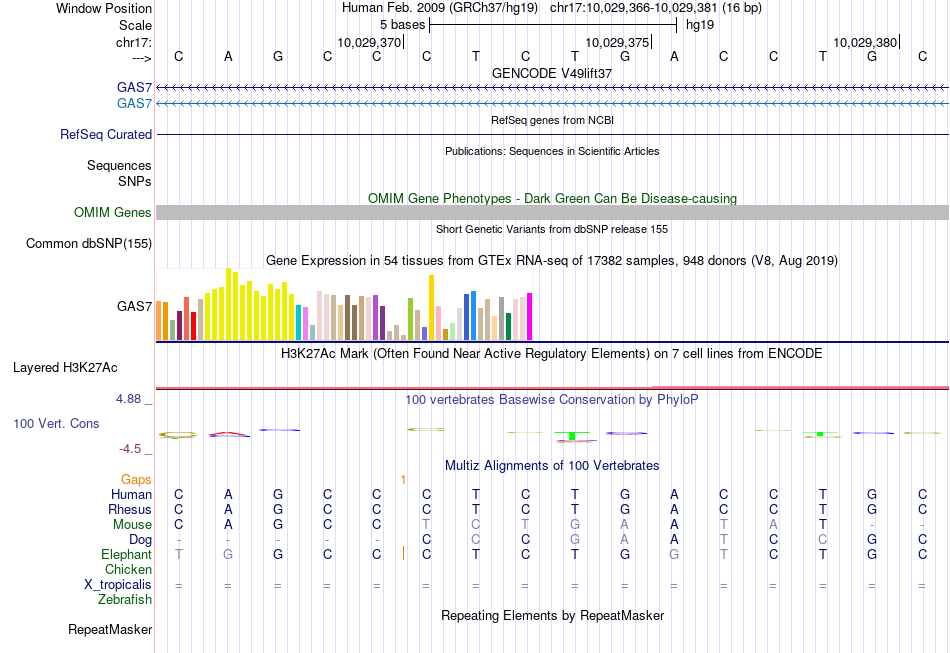Open the H3K27Ac Mark track title
This screenshot has height=653, width=950.
click(x=552, y=354)
